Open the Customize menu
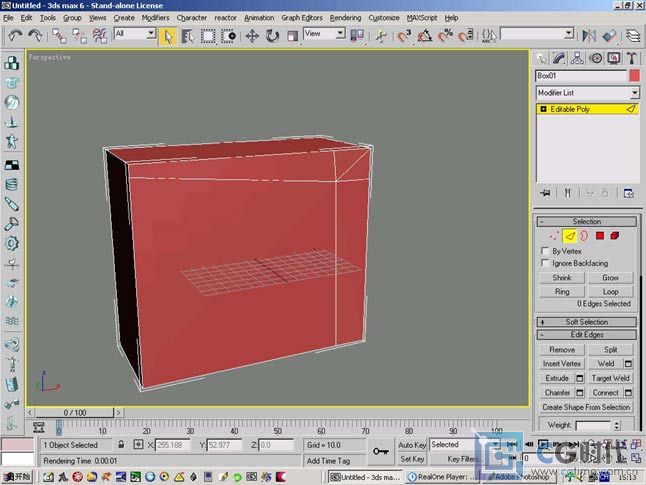Image resolution: width=646 pixels, height=485 pixels. point(384,18)
